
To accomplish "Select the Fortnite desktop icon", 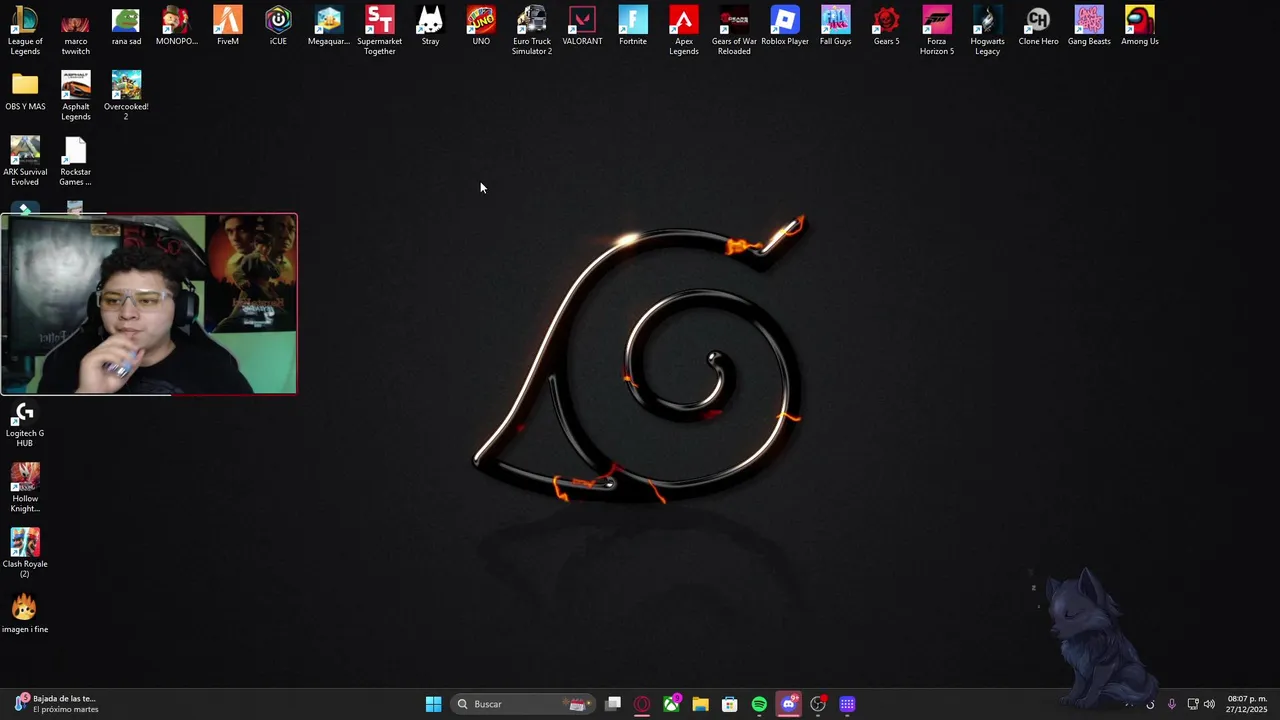I will [x=633, y=27].
